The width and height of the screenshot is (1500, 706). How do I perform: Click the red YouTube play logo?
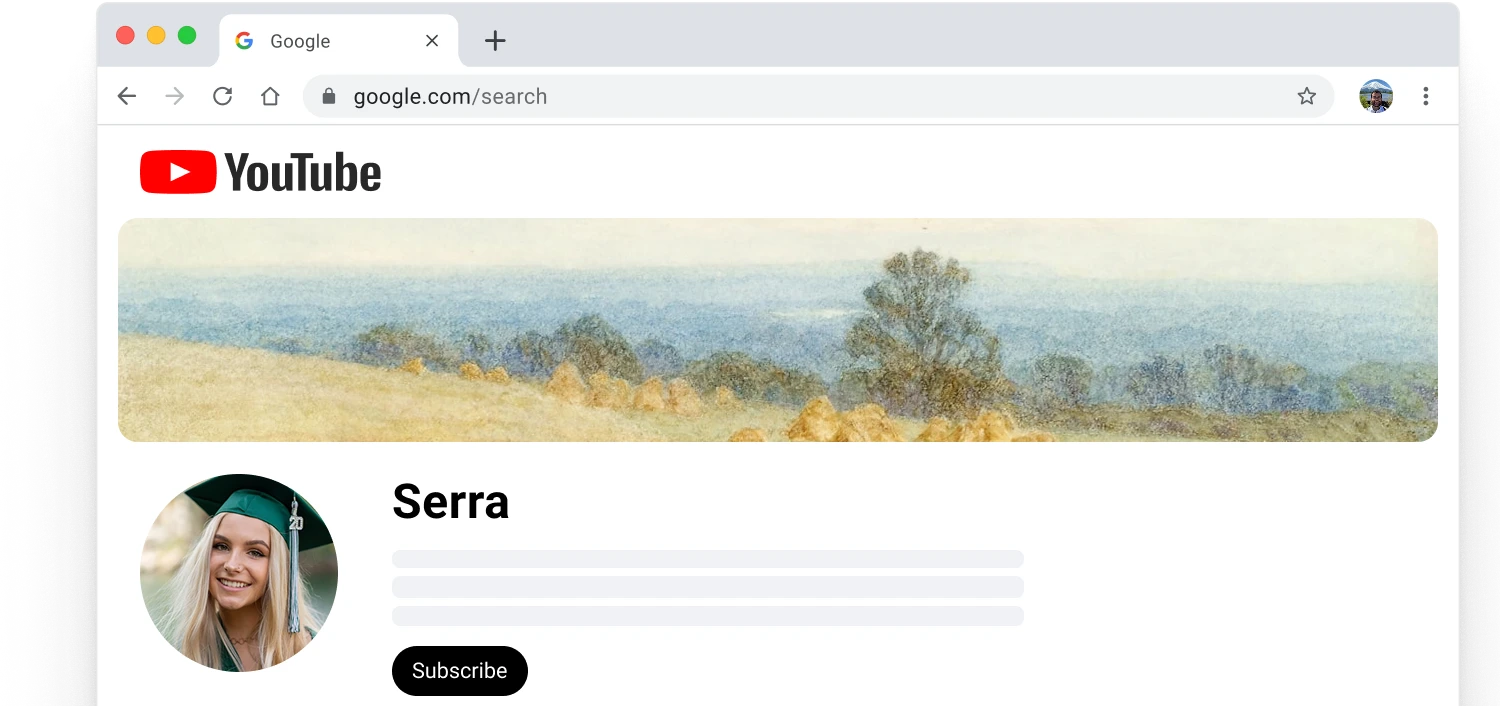178,172
